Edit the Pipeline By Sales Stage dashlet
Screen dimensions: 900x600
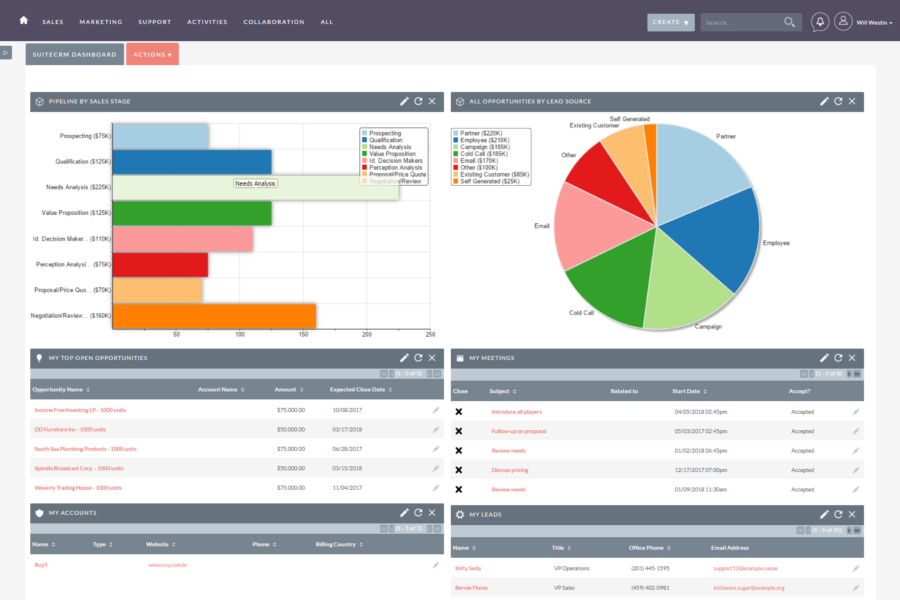[x=404, y=101]
